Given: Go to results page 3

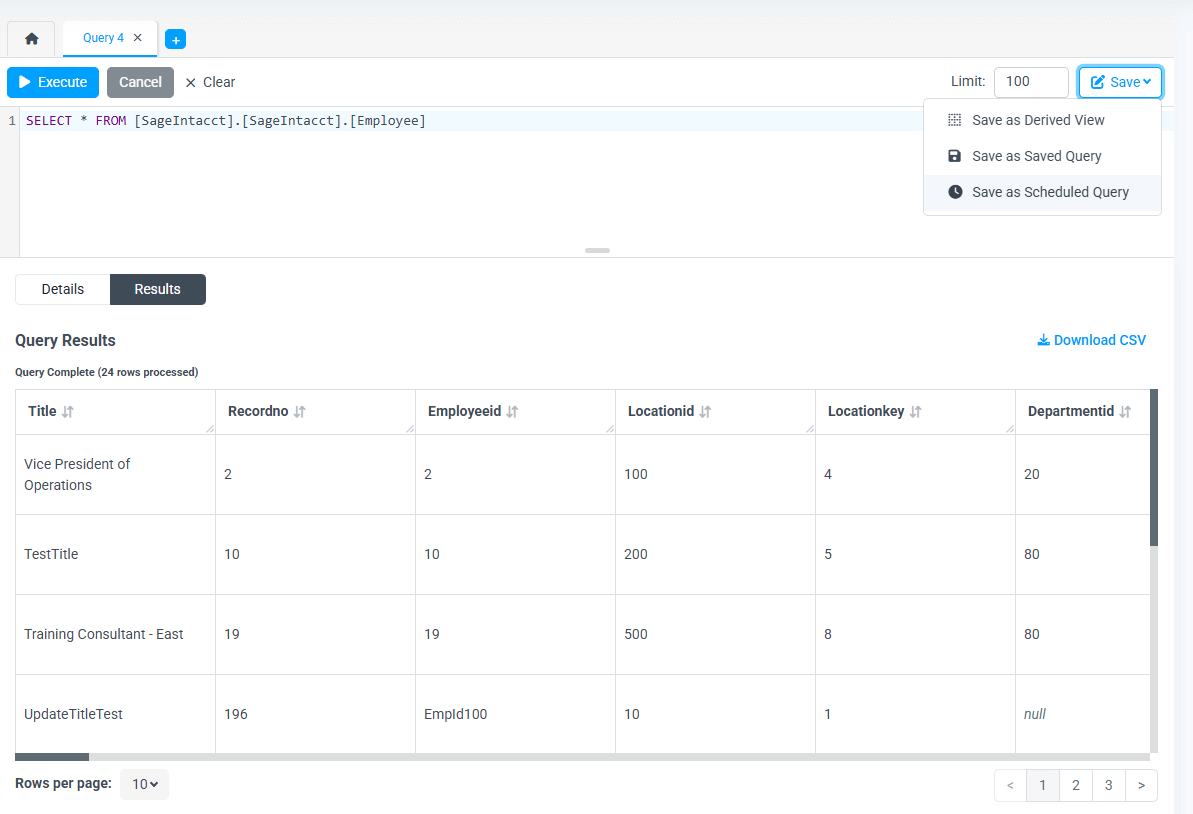Looking at the screenshot, I should click(1108, 785).
